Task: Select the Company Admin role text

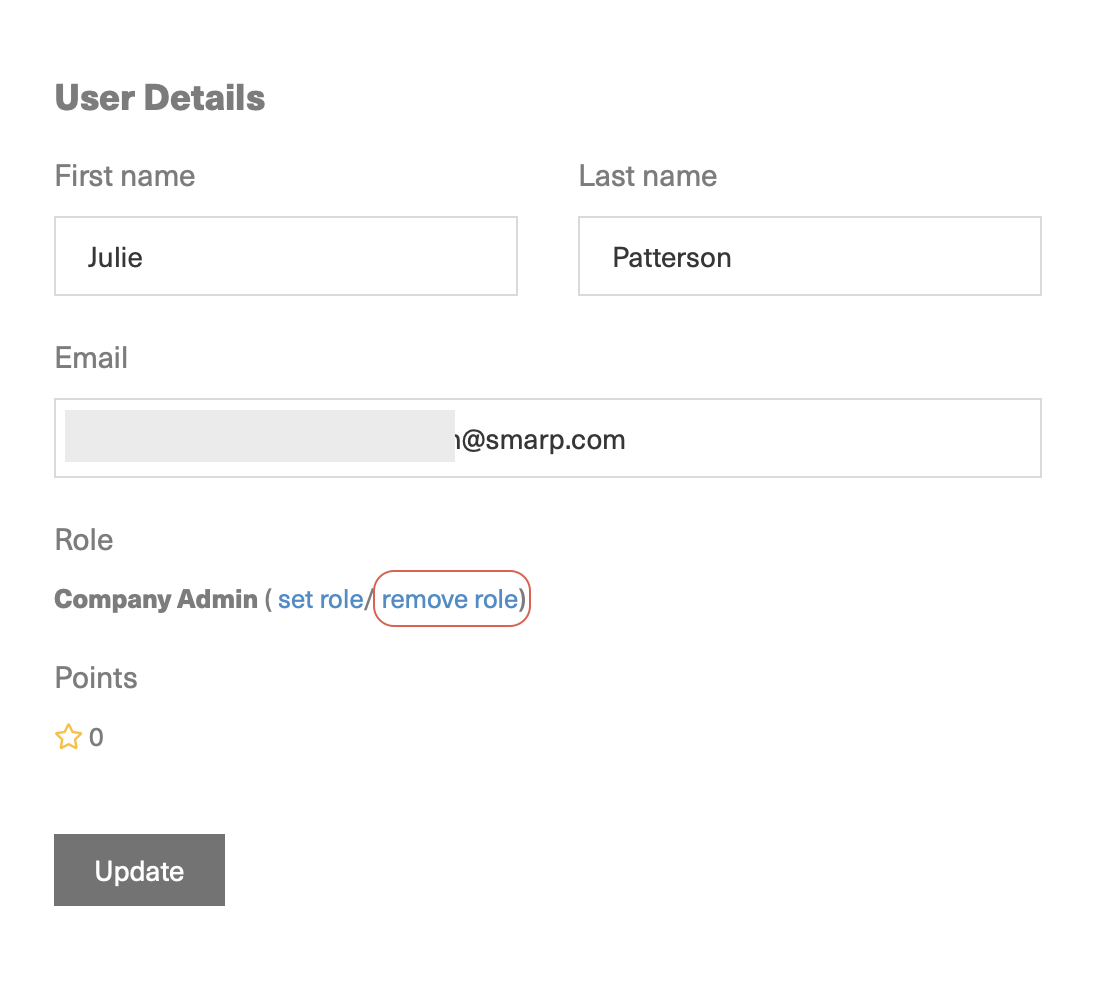Action: click(156, 599)
